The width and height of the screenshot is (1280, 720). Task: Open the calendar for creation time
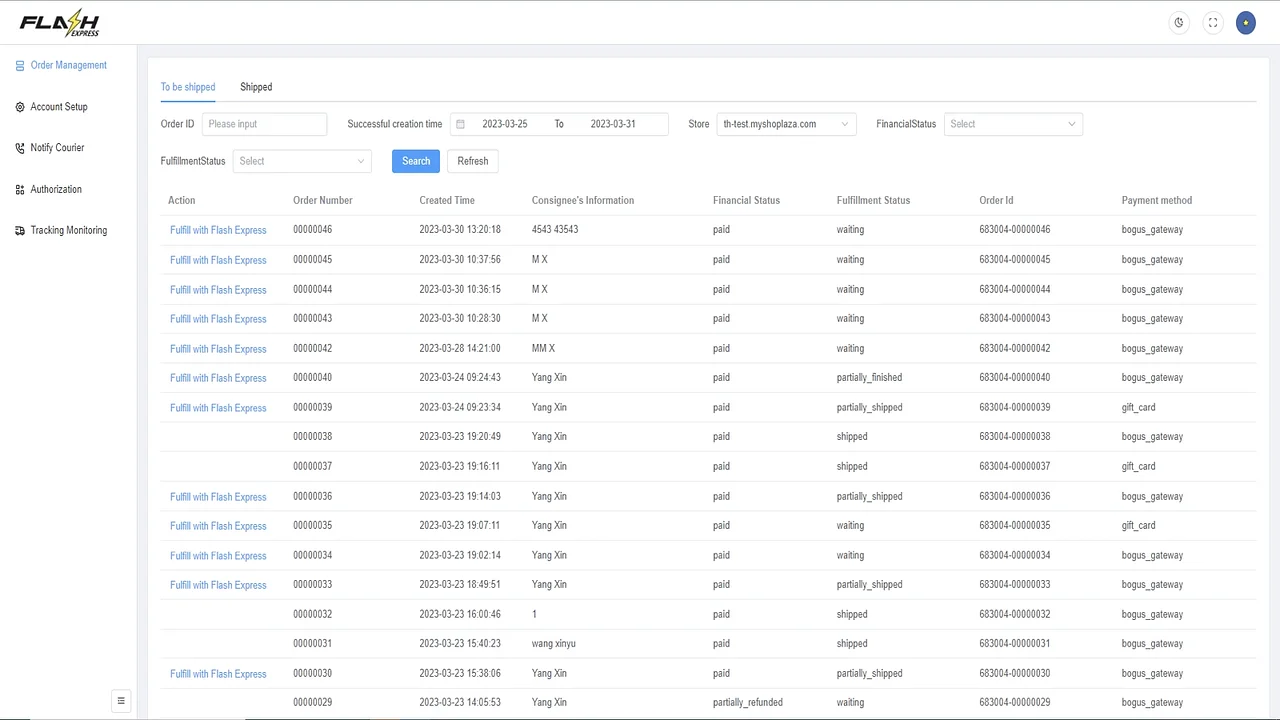tap(460, 123)
